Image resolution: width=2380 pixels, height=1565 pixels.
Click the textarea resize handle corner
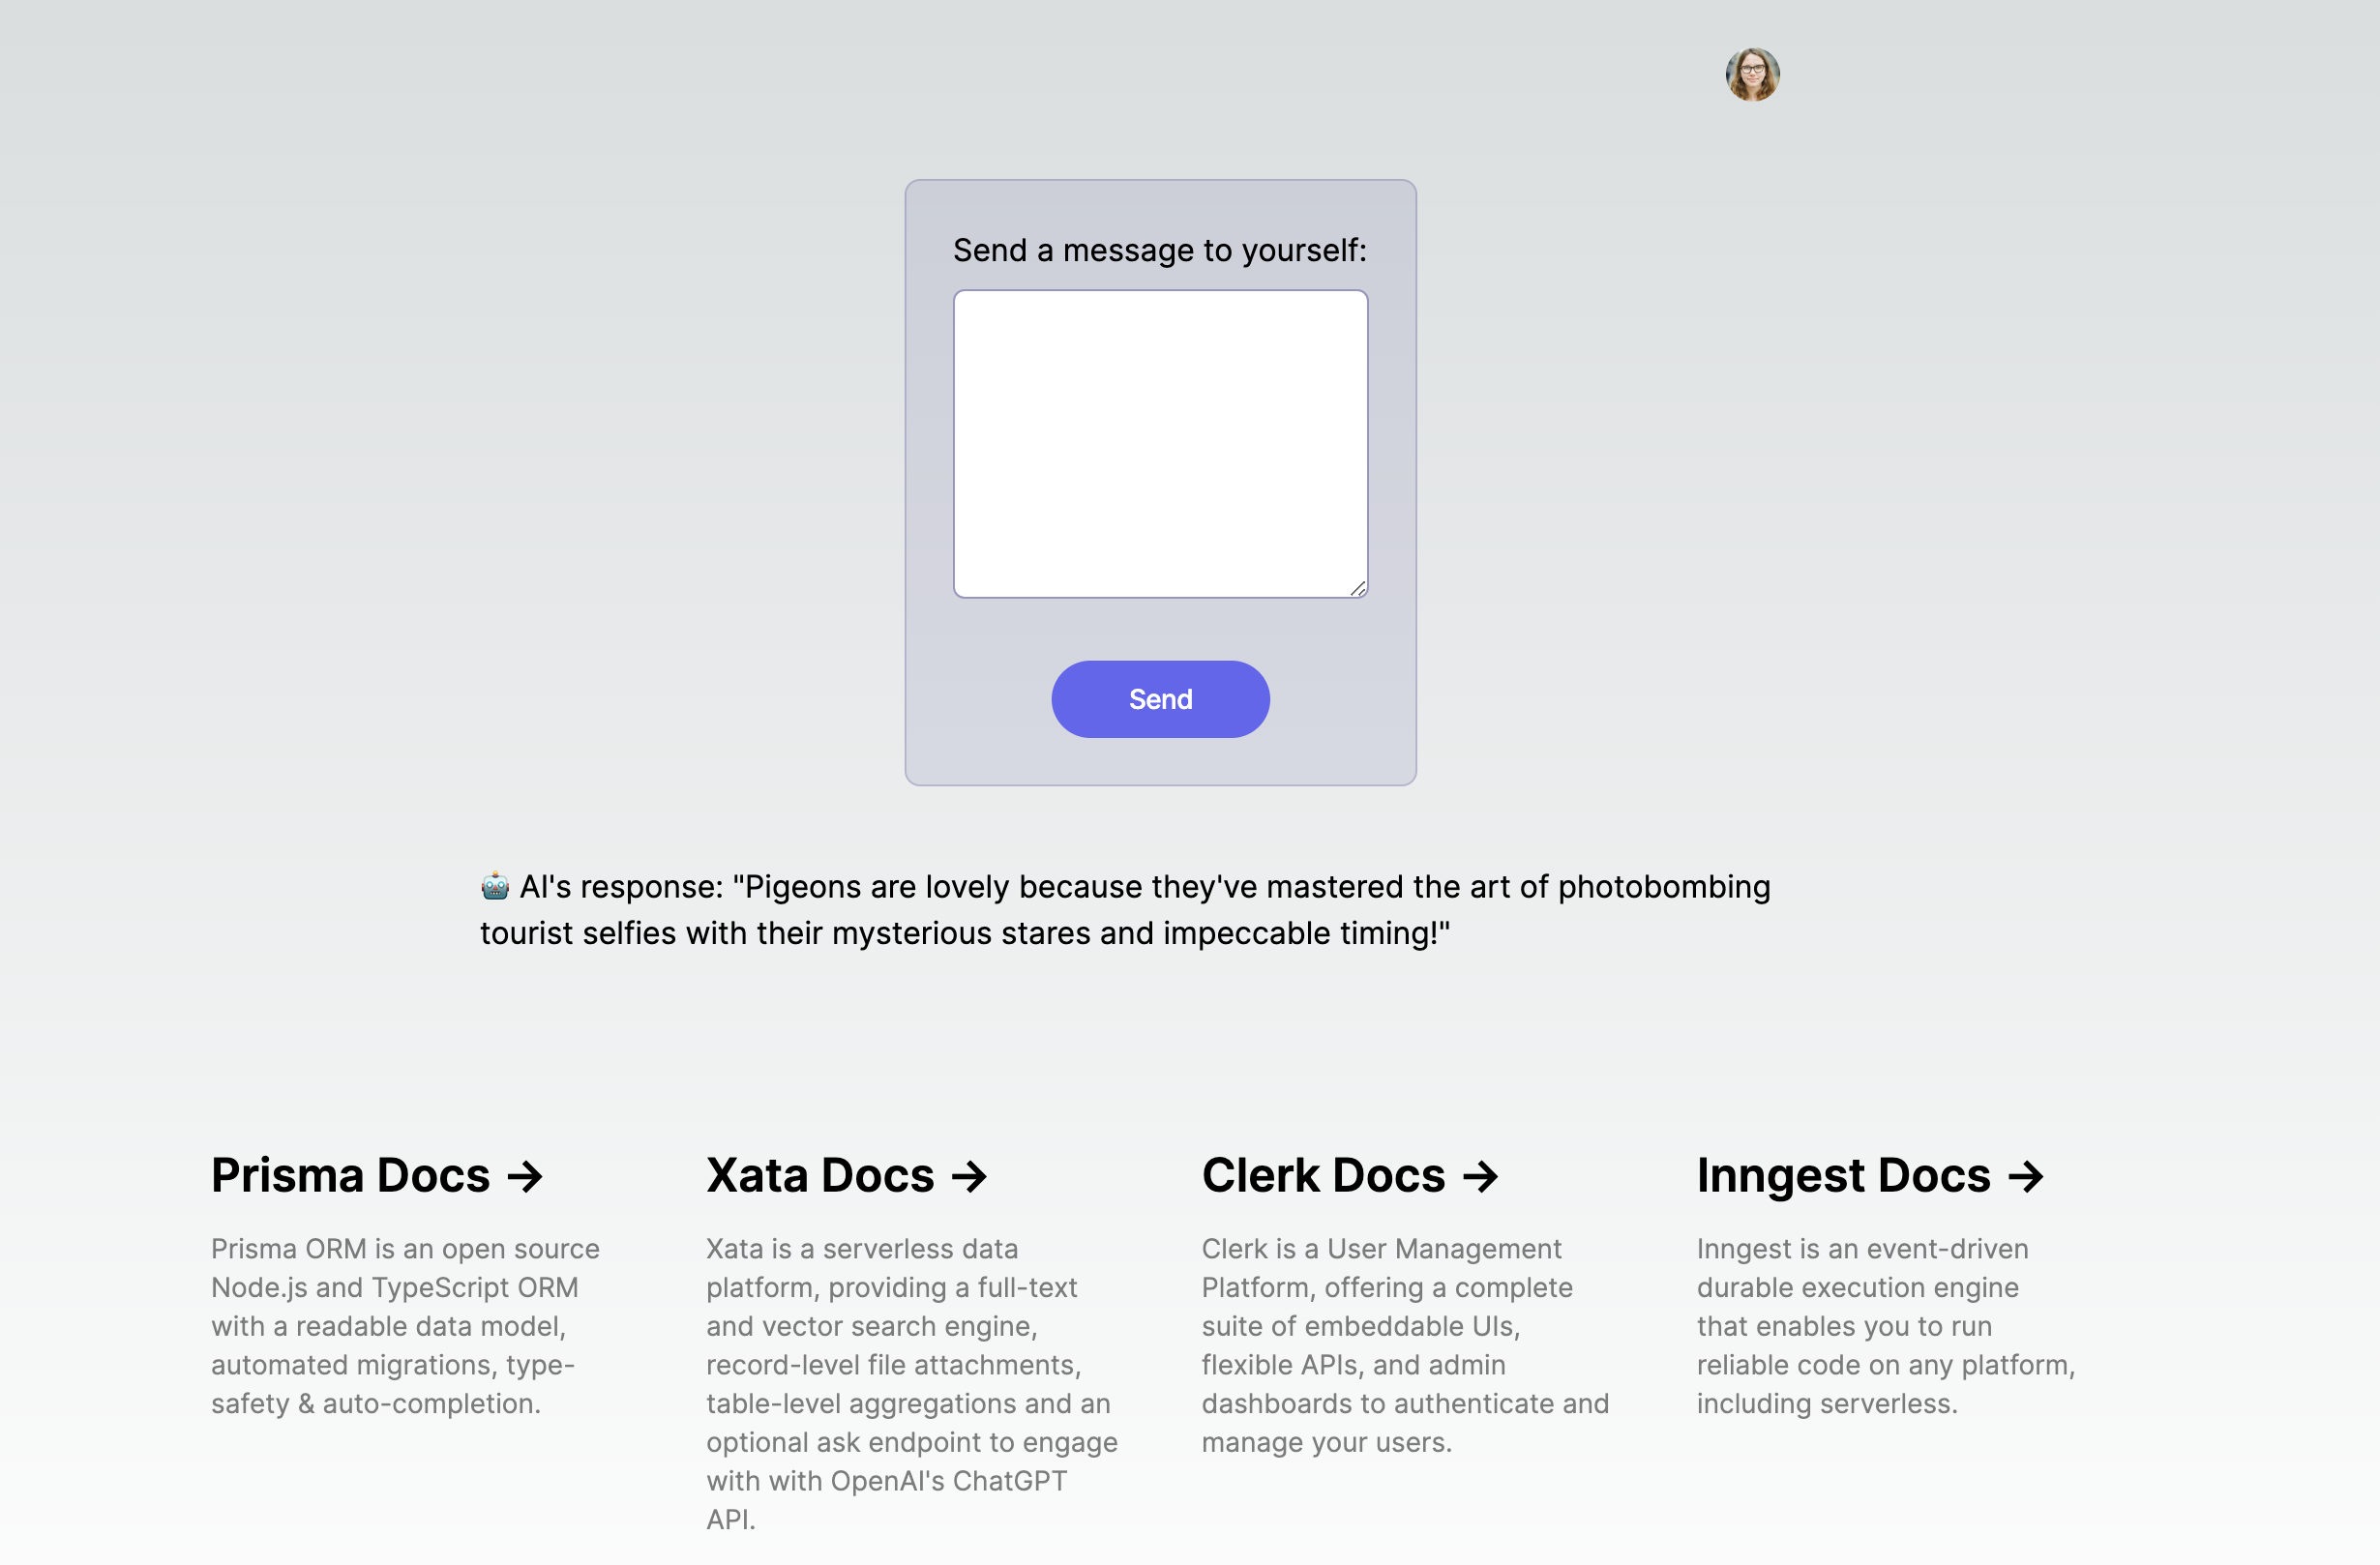1358,589
